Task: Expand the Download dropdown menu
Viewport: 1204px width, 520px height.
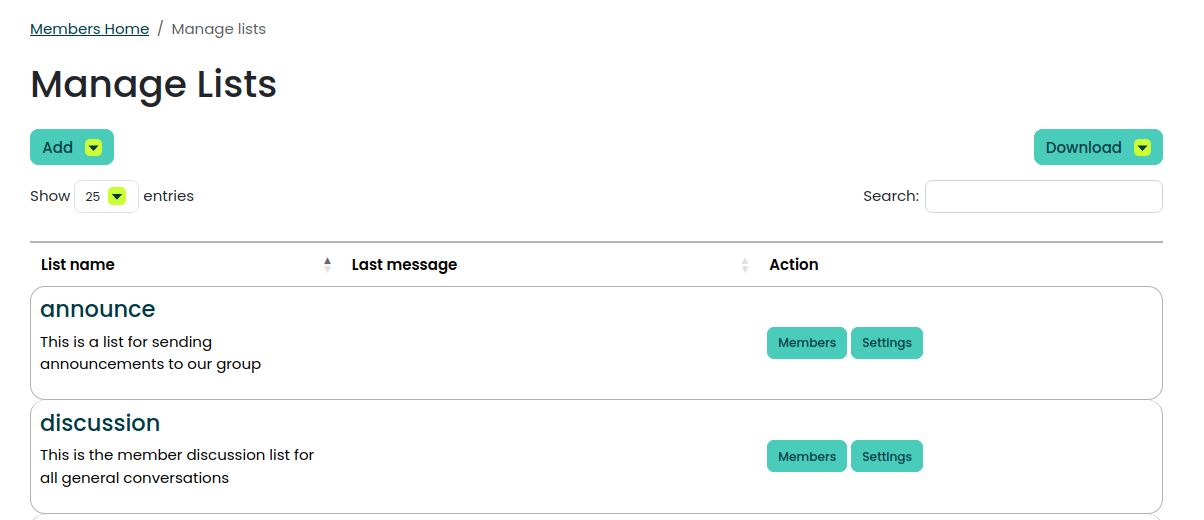Action: coord(1097,147)
